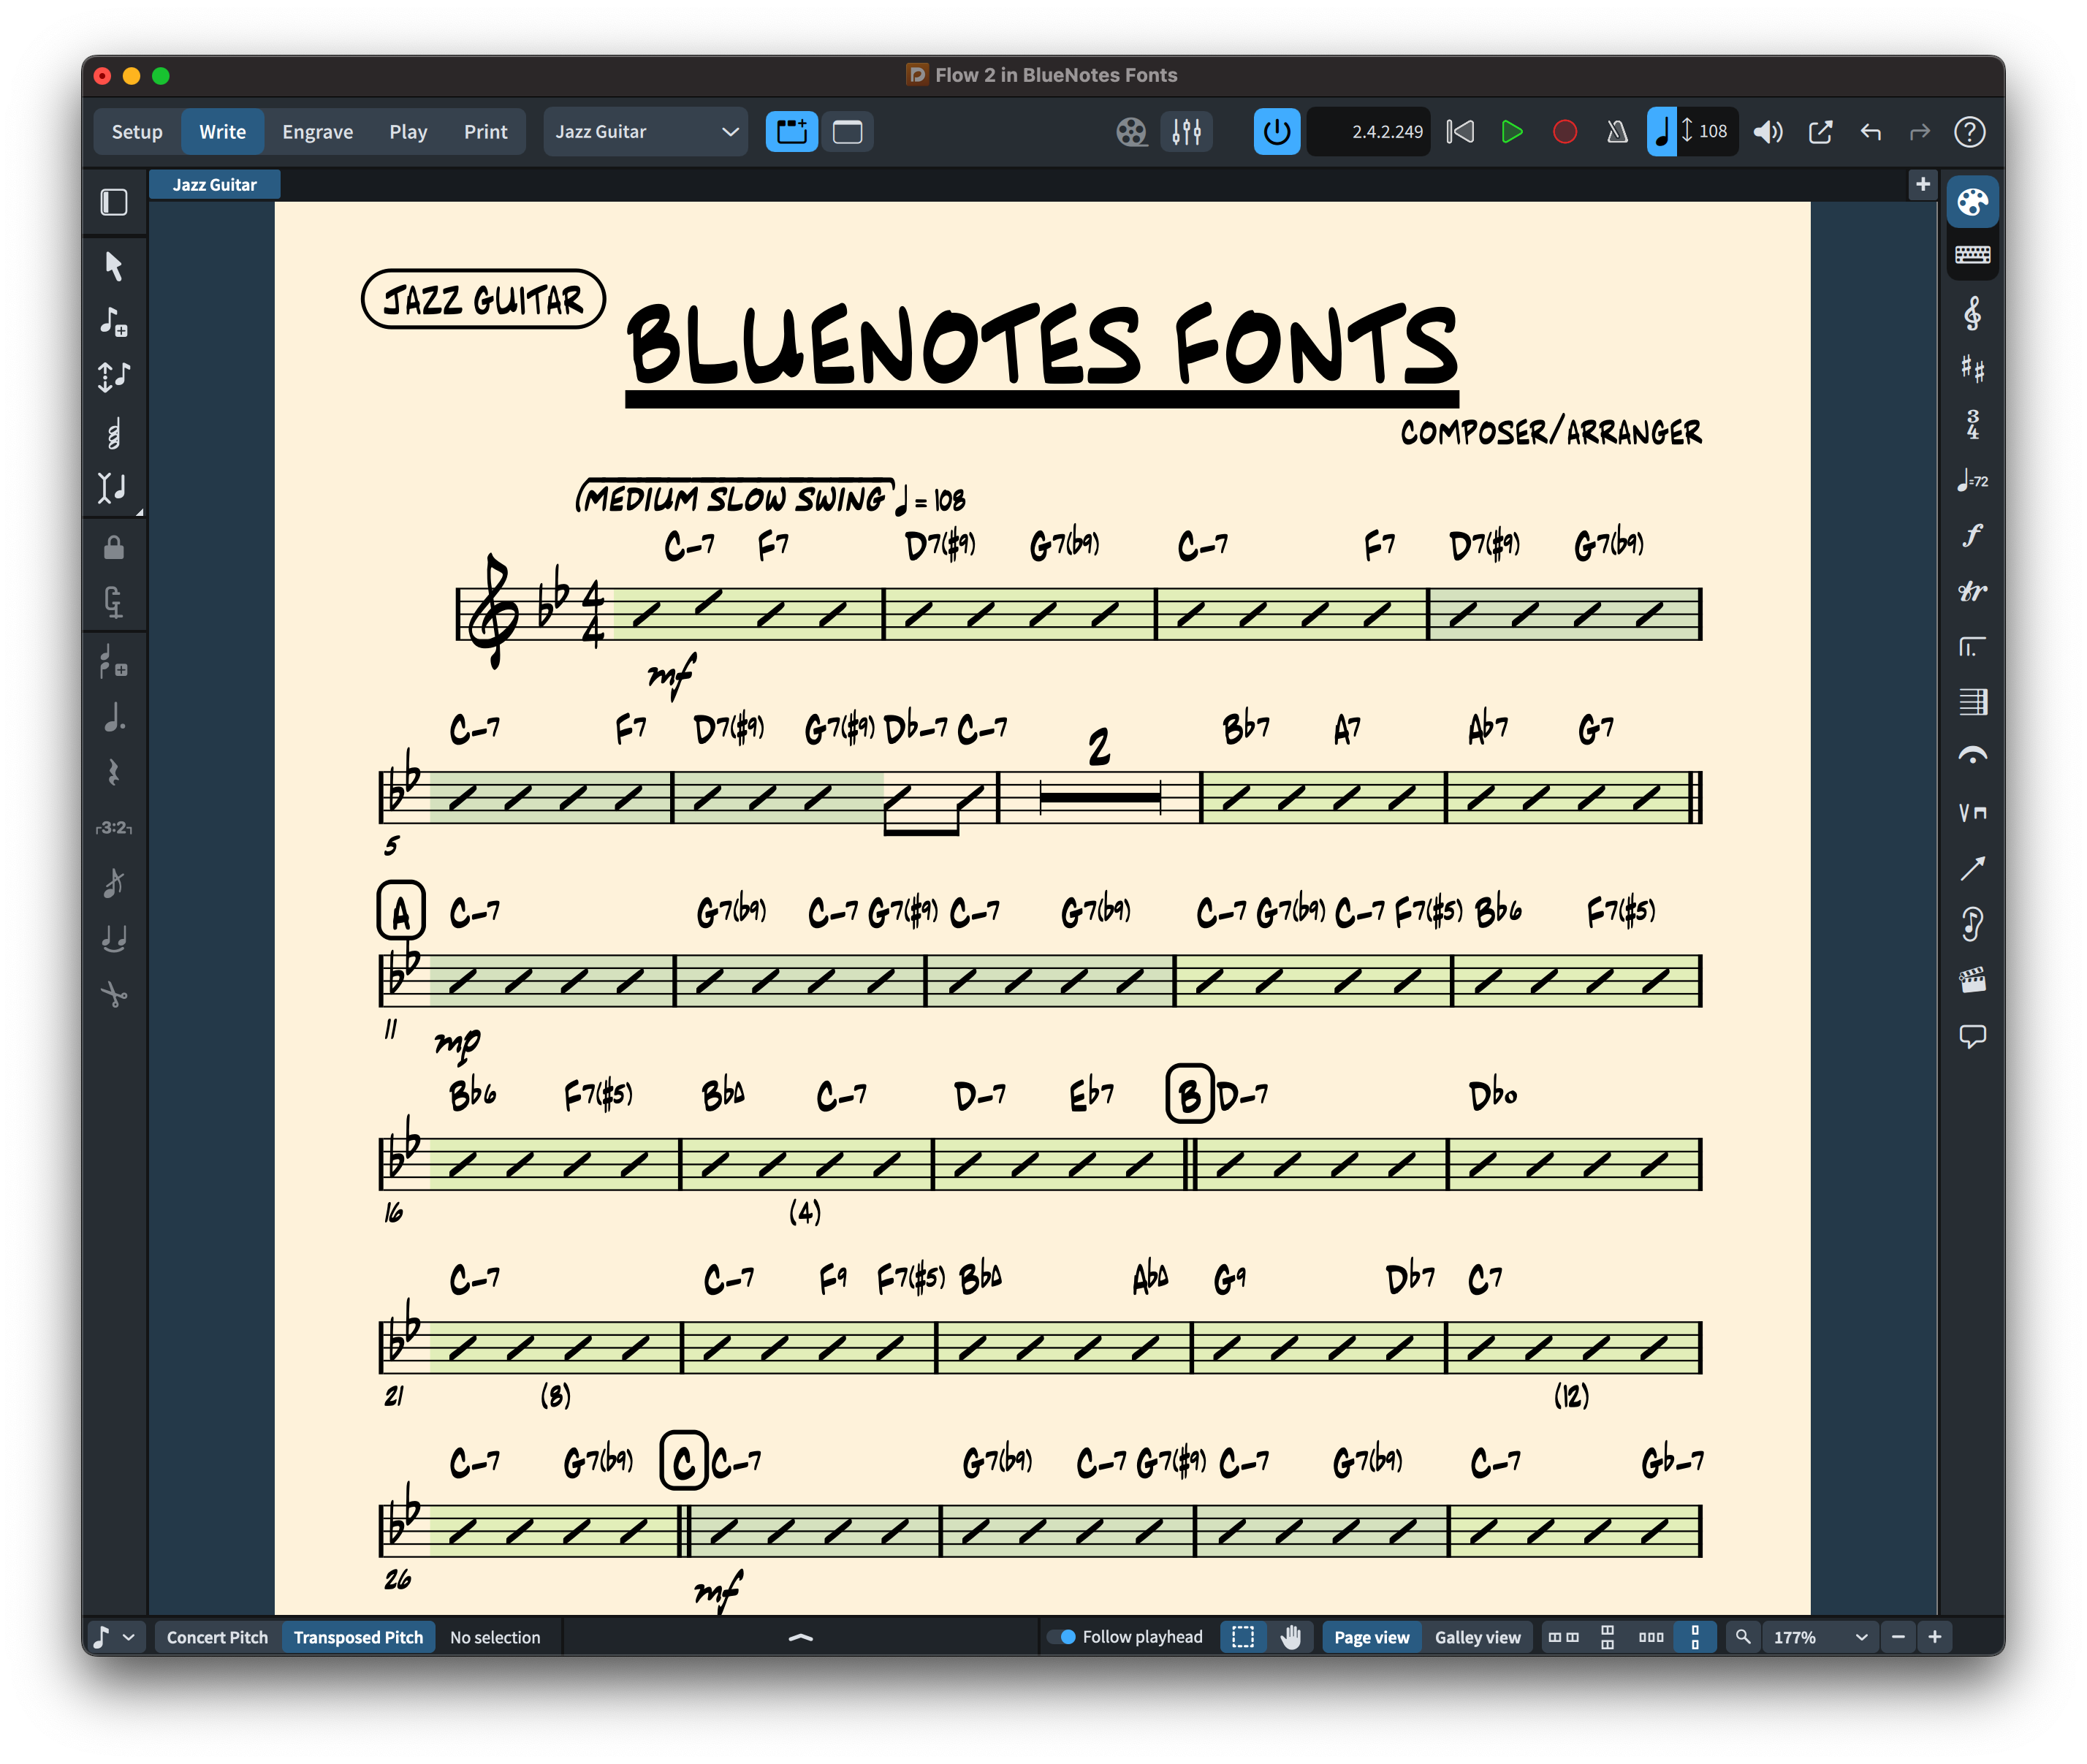Open time signatures panel
Screen dimensions: 2087x1764
point(1972,424)
